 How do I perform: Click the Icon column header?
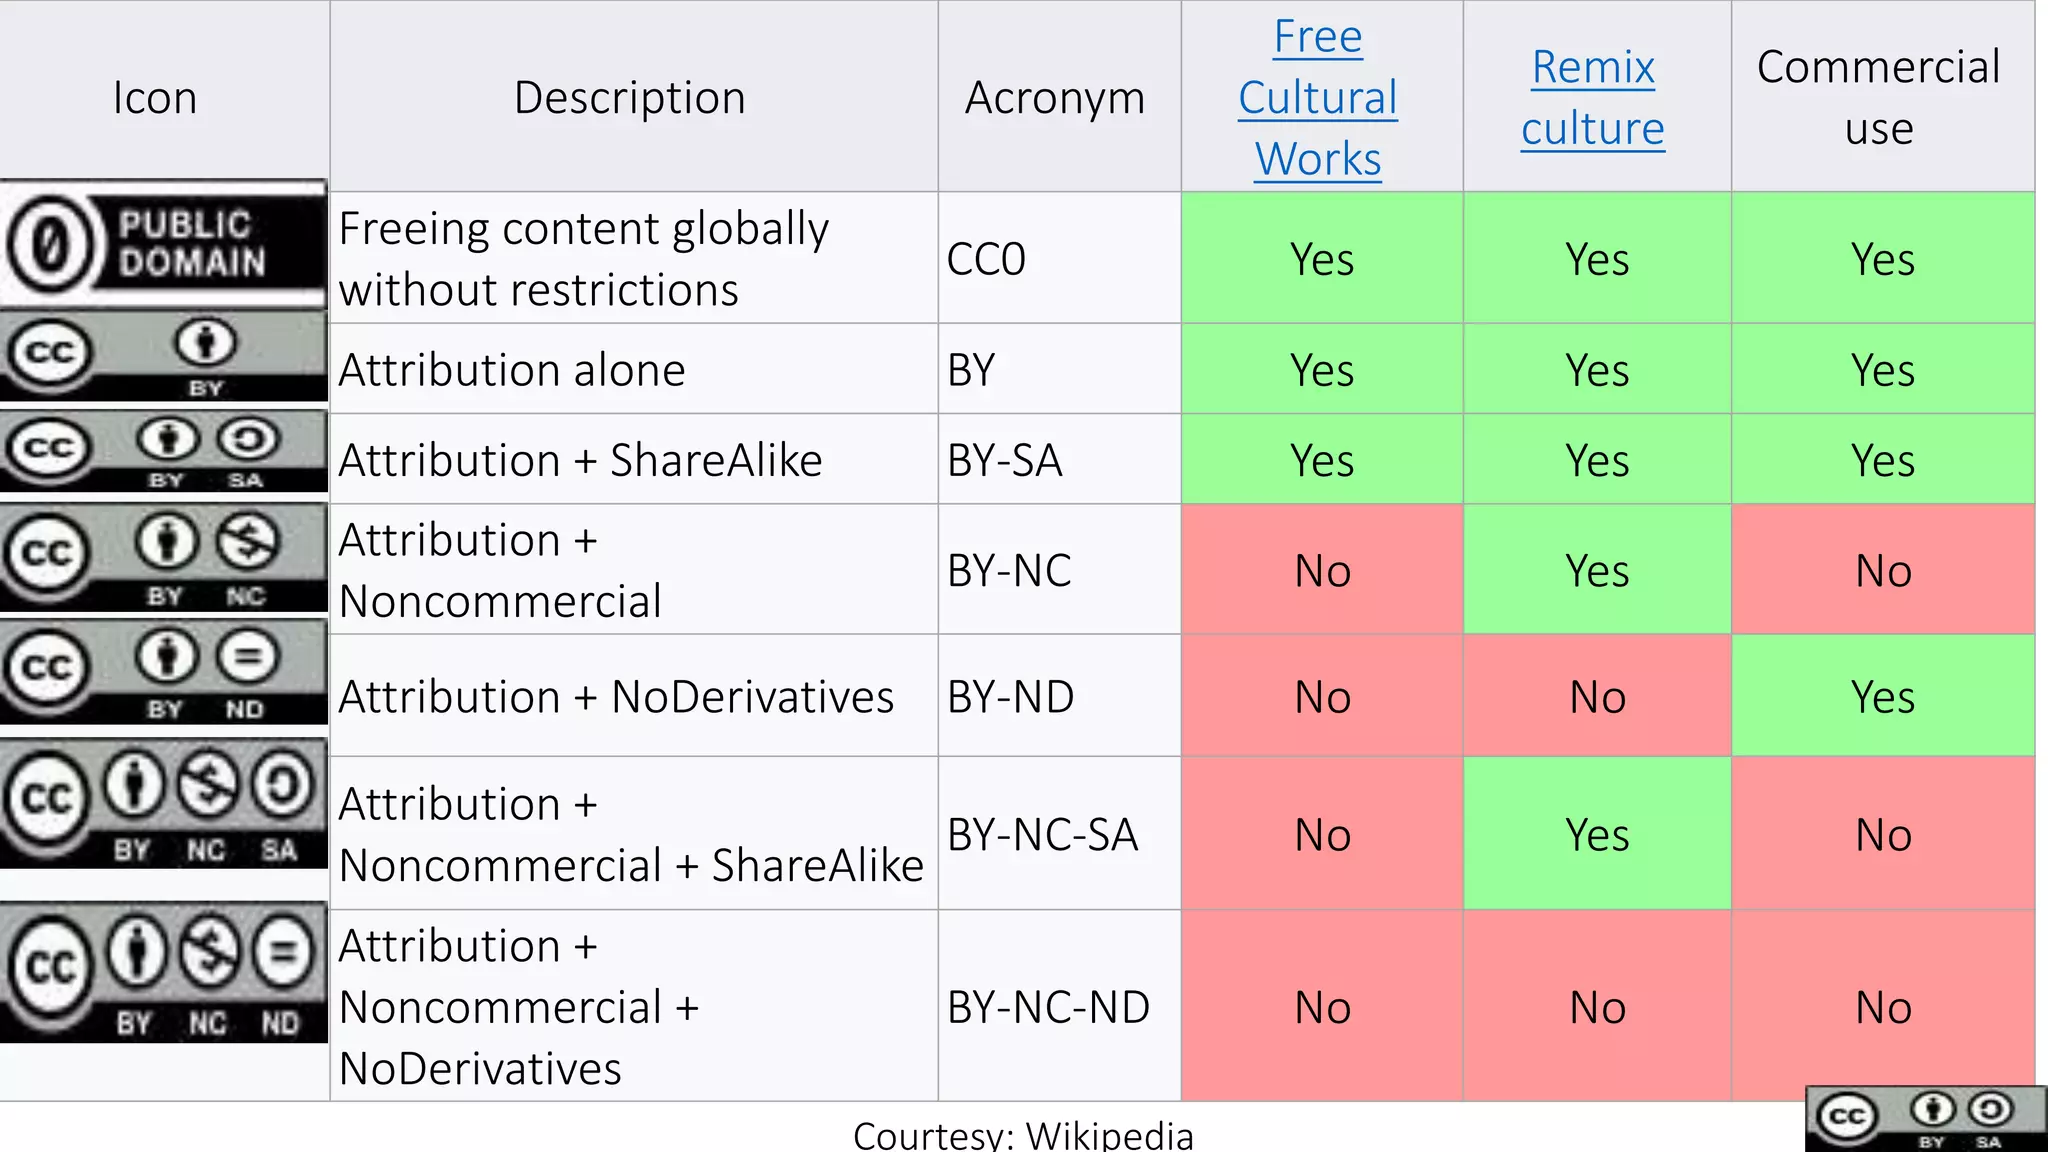(x=155, y=98)
